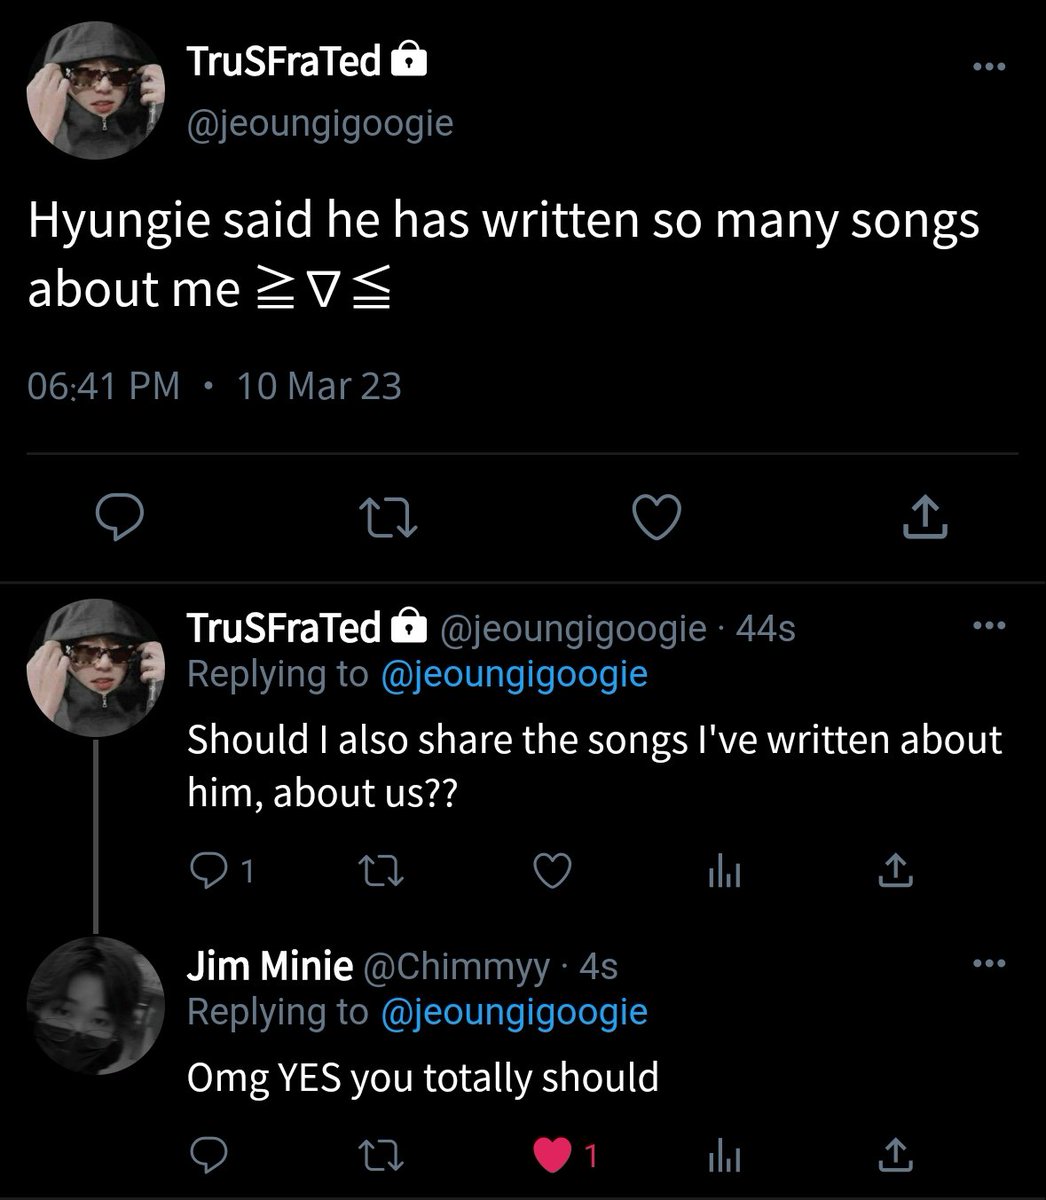Share Jim Minie's reply
Viewport: 1046px width, 1200px height.
896,1155
